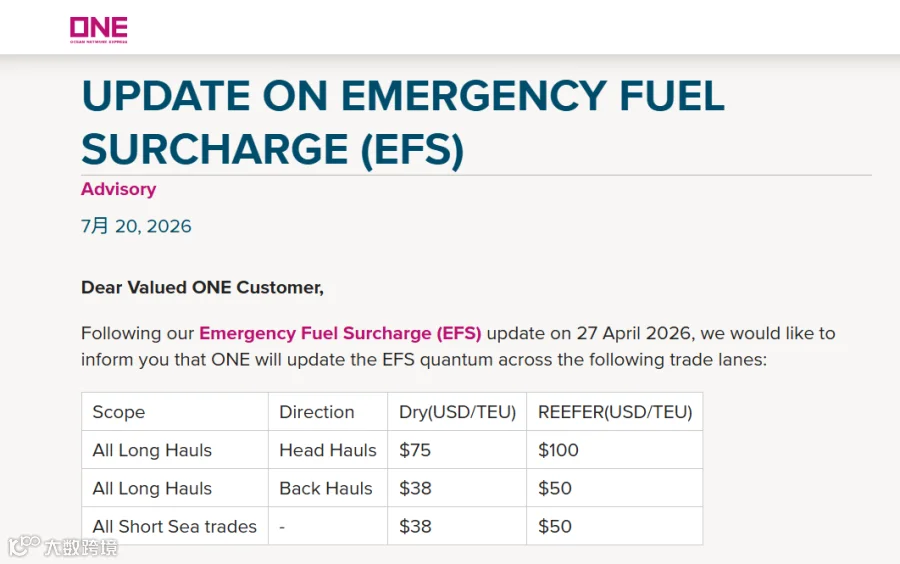
Task: Click the $100 reefer rate cell
Action: [615, 450]
